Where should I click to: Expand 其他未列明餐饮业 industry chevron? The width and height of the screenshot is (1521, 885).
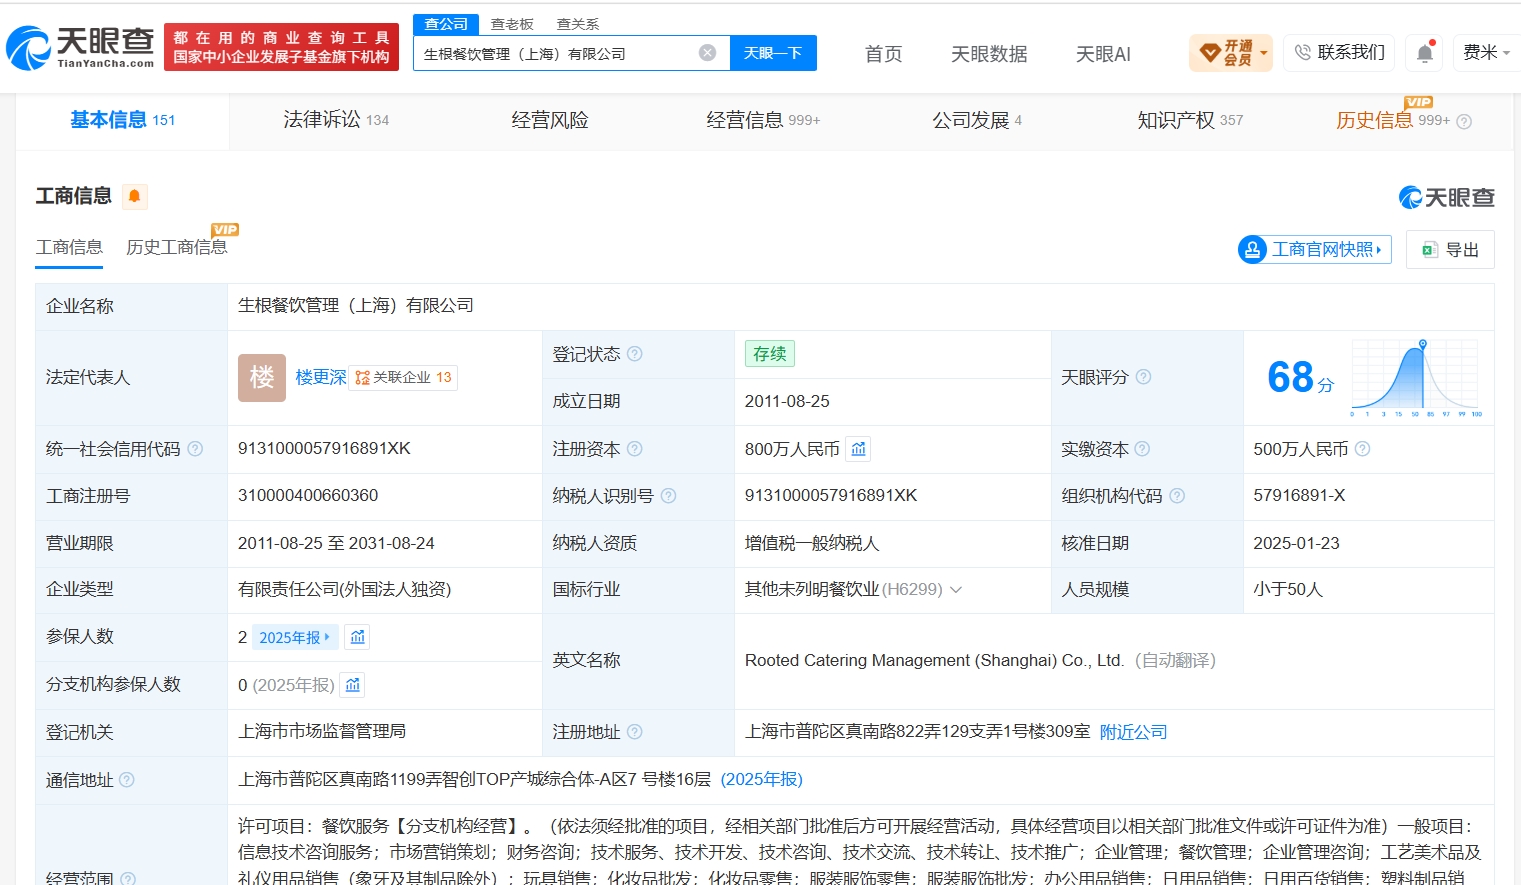click(956, 590)
